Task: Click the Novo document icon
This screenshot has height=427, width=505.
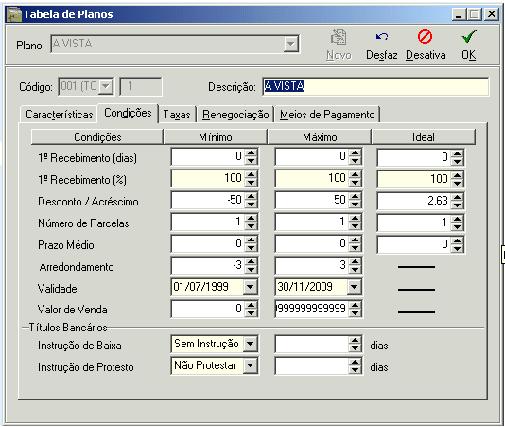Action: coord(338,37)
